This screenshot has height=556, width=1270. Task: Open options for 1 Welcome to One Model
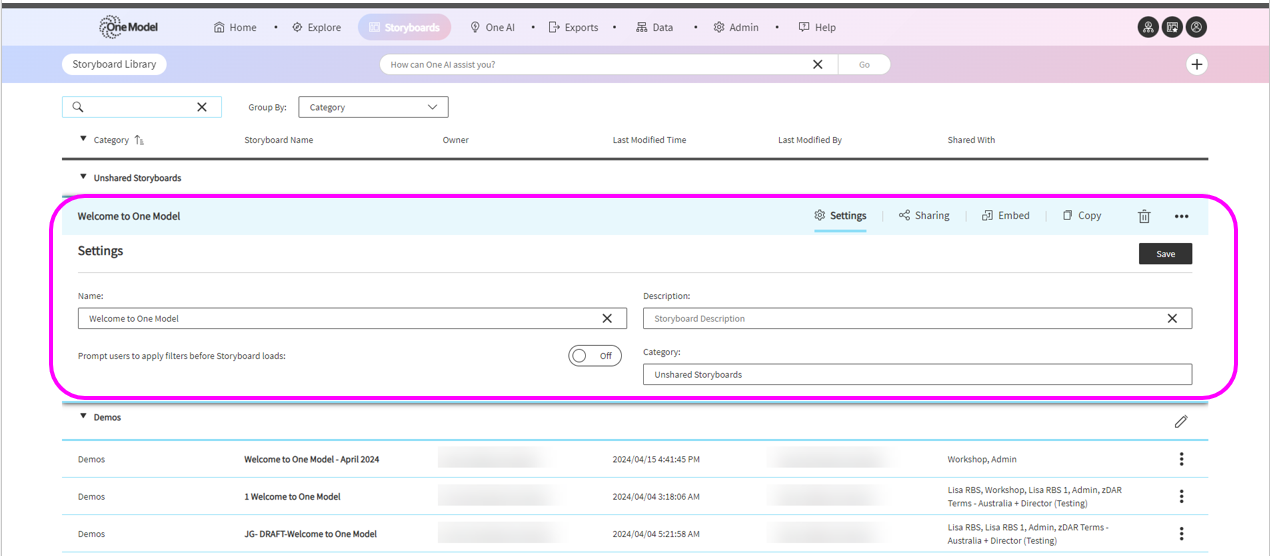[x=1182, y=497]
